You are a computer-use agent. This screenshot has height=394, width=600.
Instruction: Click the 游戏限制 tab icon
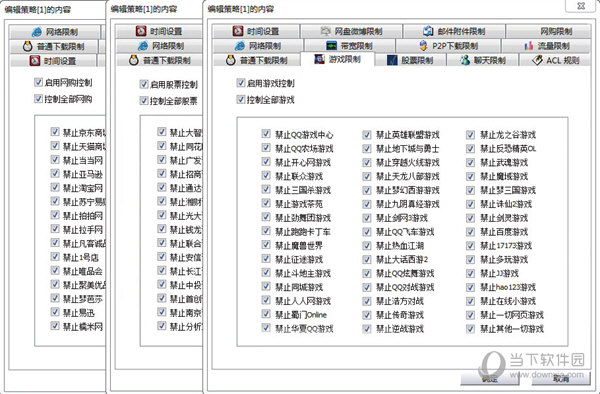click(320, 59)
